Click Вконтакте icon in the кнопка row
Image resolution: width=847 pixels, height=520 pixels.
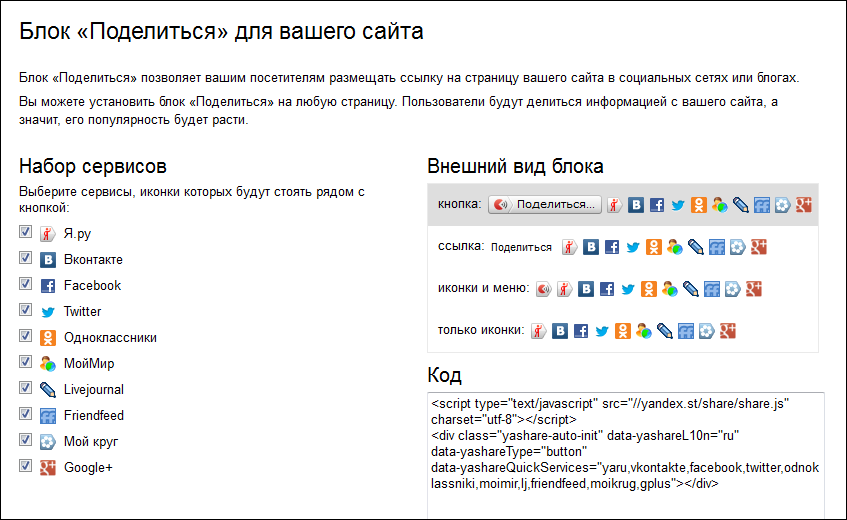tap(636, 205)
